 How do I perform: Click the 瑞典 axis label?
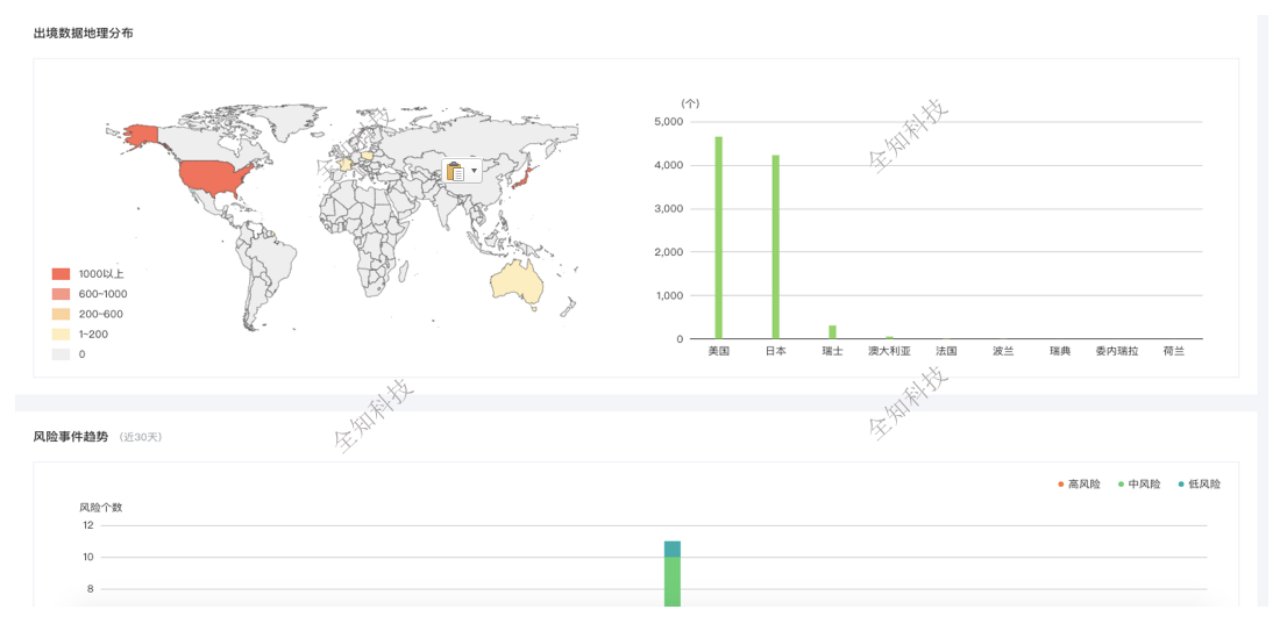(x=1060, y=352)
